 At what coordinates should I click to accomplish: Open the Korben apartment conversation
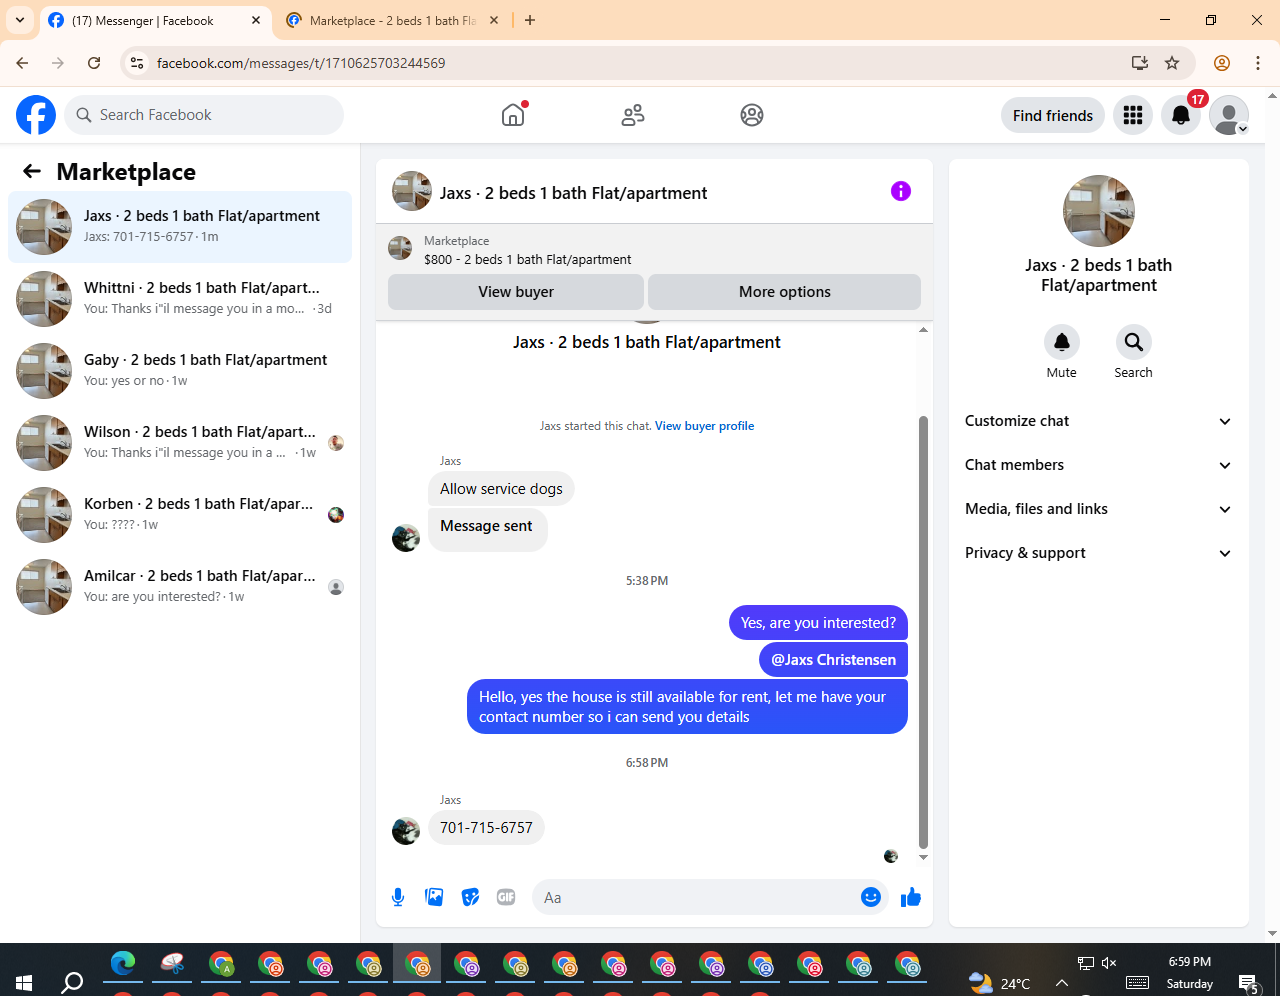[180, 515]
